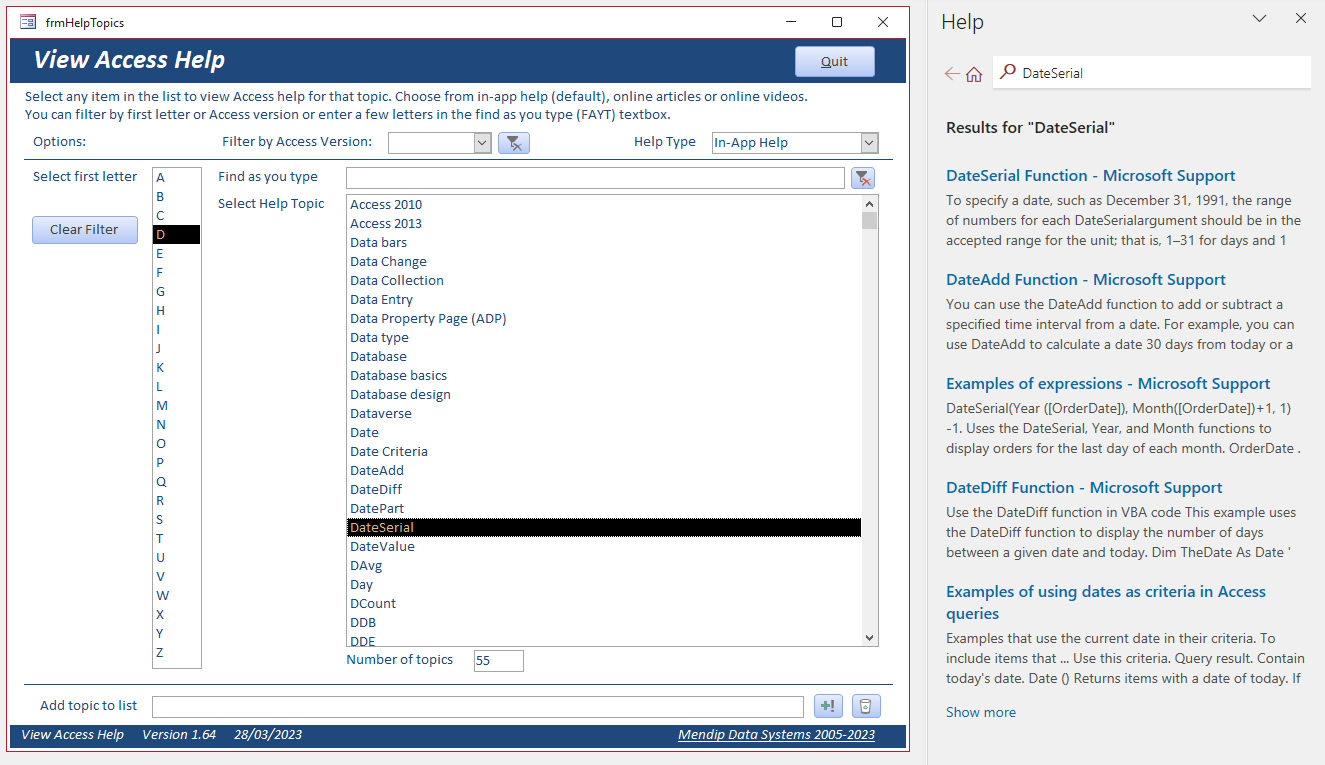Go back in the Help pane
Screen dimensions: 1325x765
pos(952,73)
